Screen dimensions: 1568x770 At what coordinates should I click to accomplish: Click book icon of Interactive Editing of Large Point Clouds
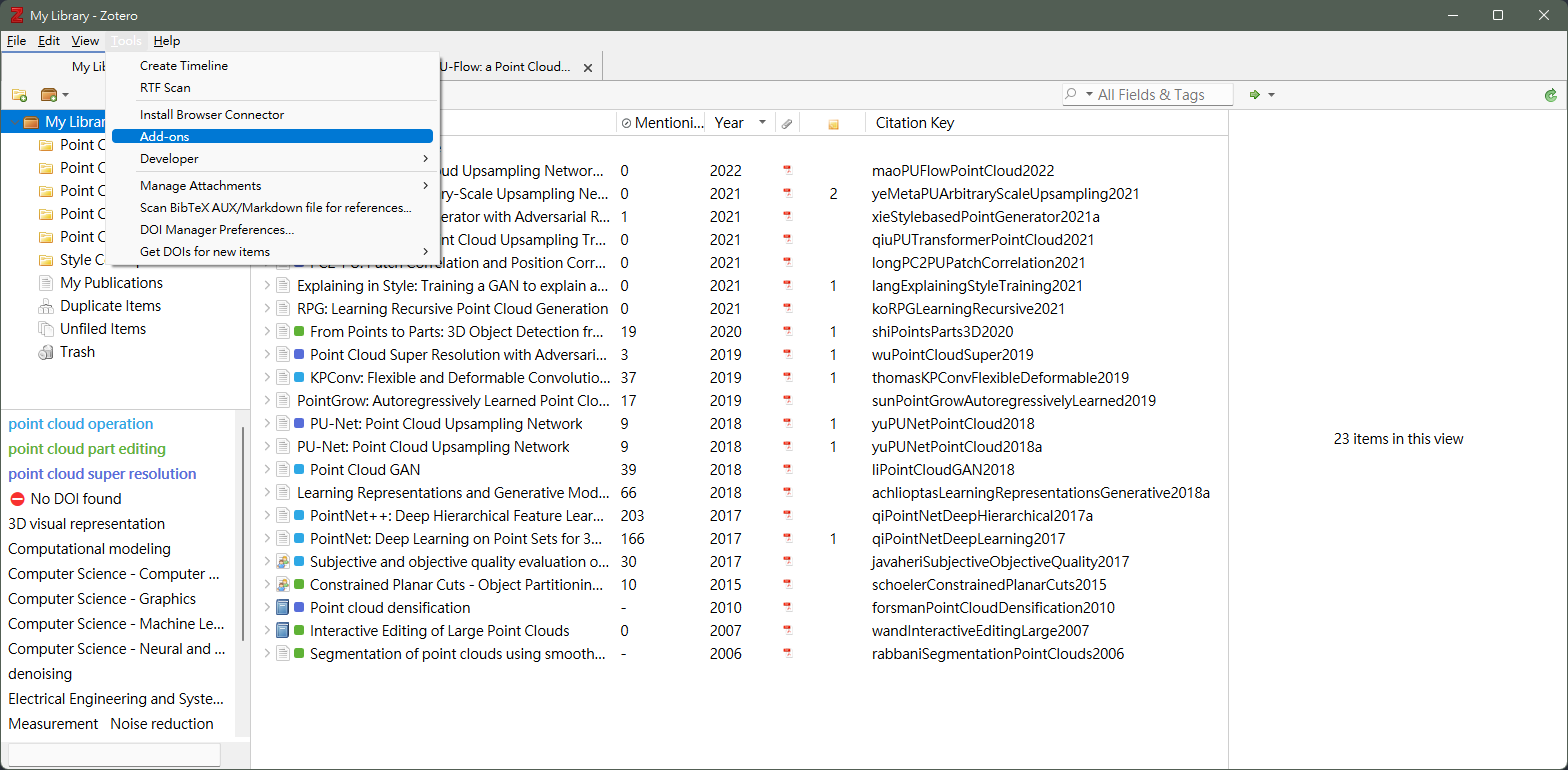click(x=282, y=631)
